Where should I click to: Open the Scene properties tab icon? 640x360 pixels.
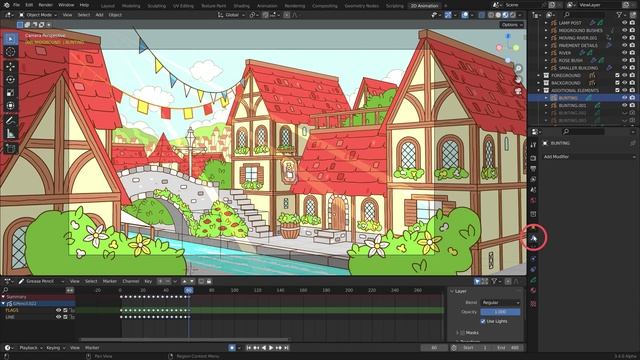(533, 190)
